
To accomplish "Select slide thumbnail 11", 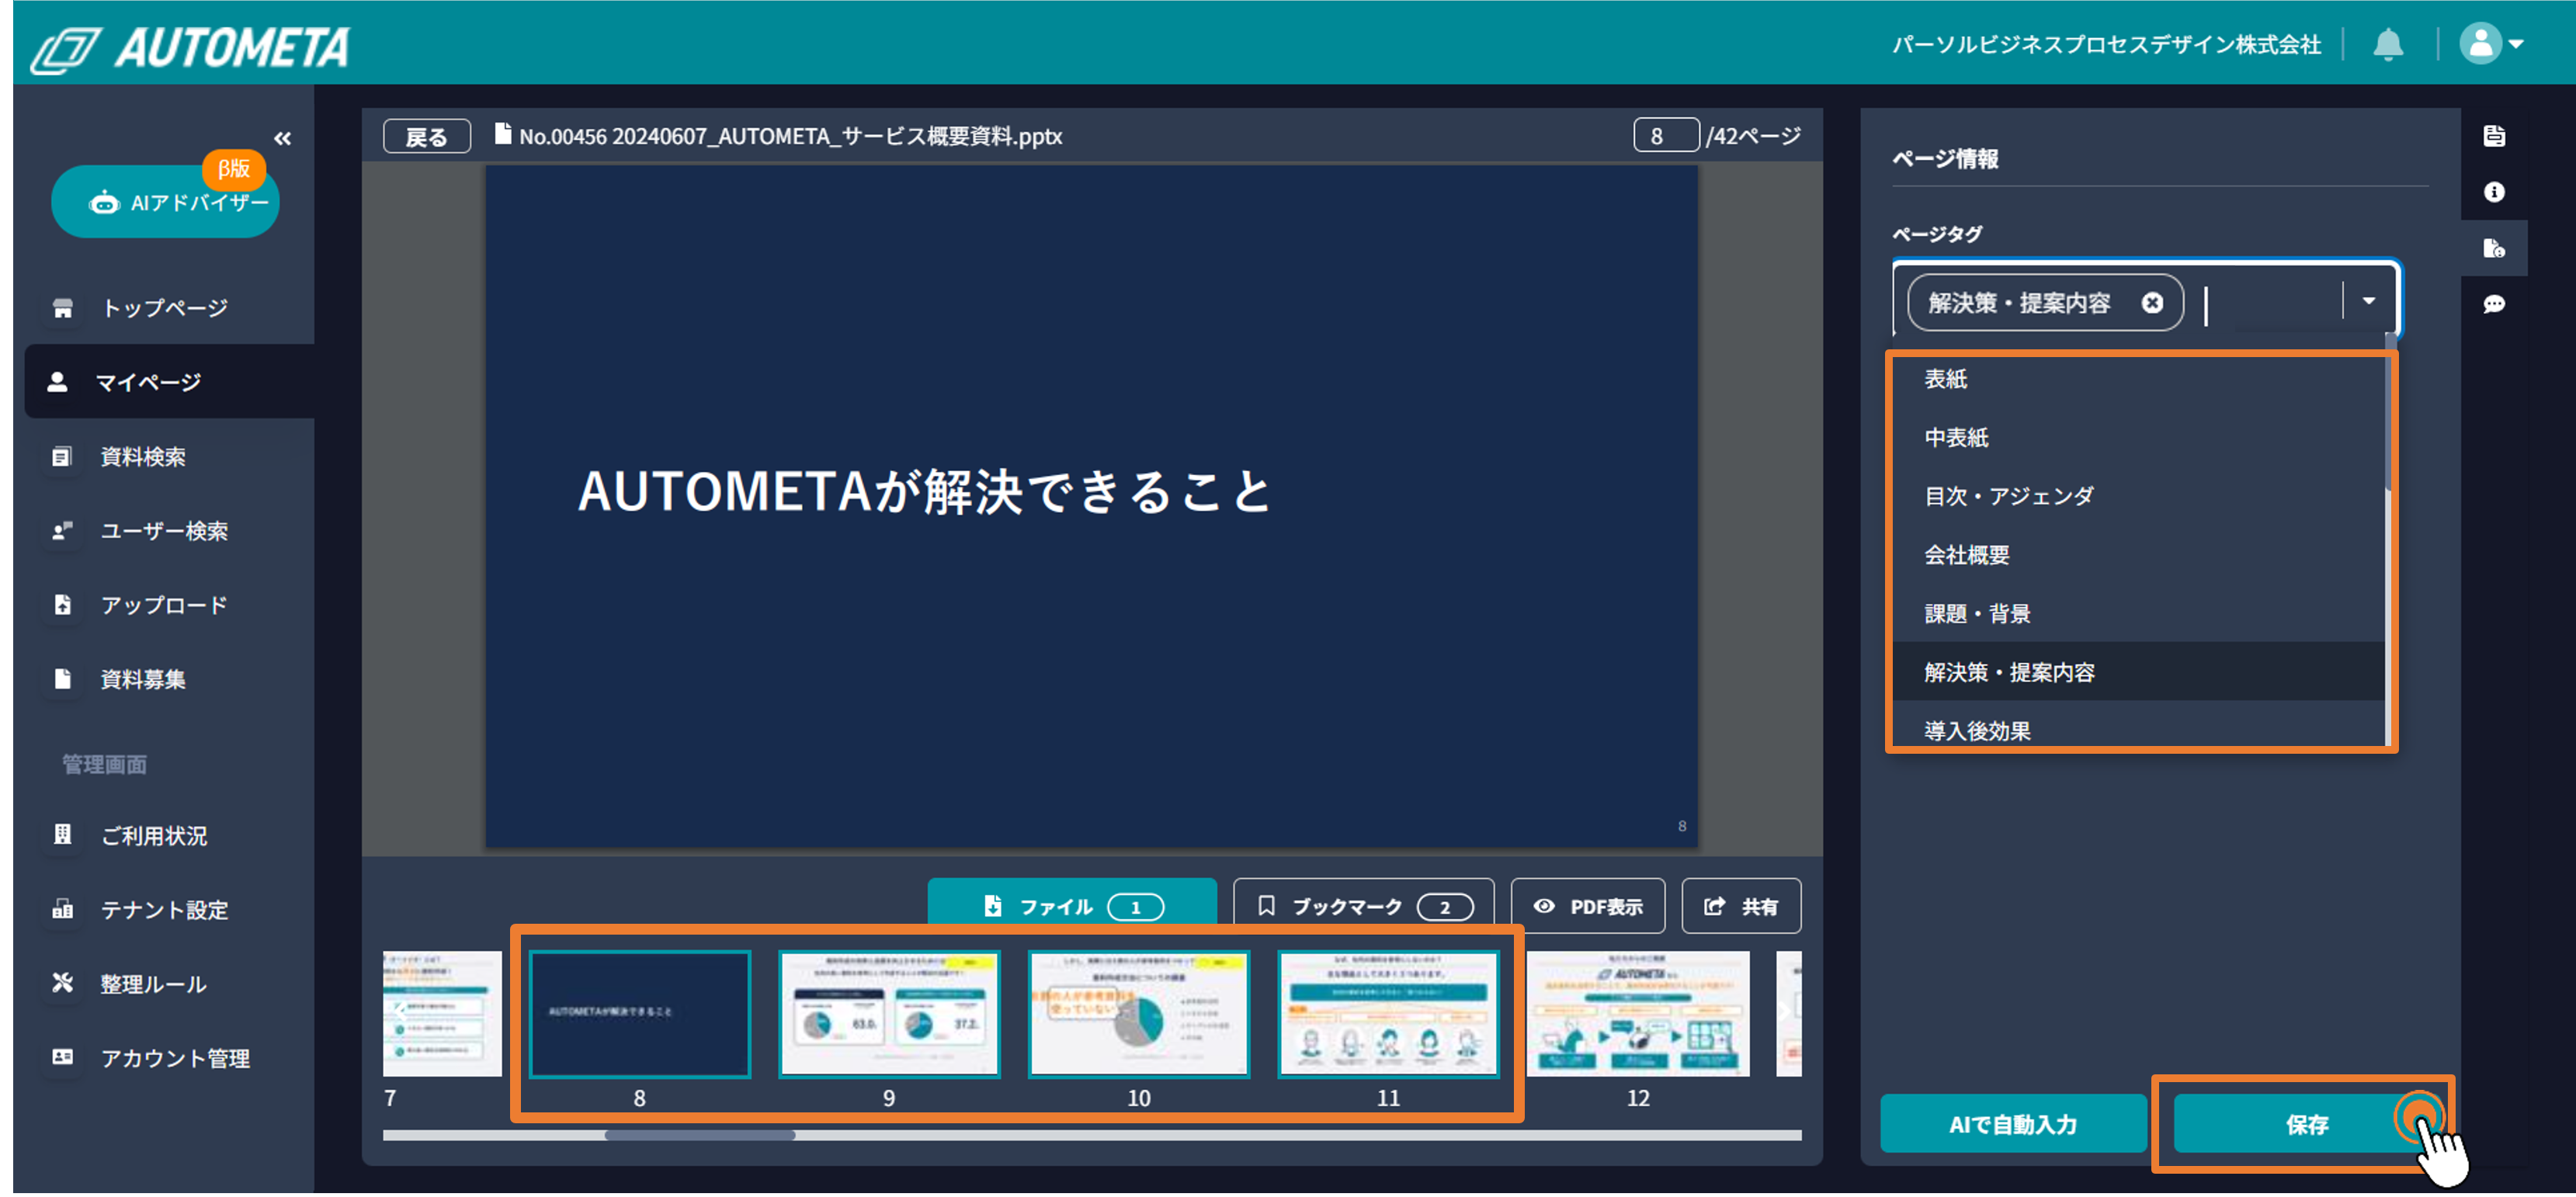I will coord(1388,1014).
